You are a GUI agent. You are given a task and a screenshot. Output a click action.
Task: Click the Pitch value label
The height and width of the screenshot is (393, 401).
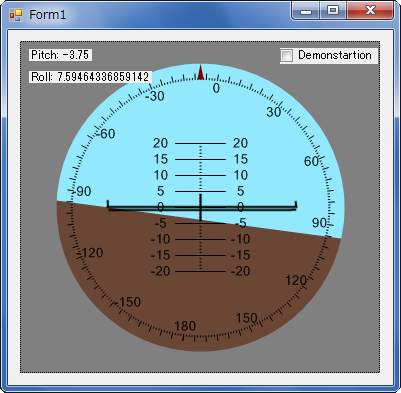pos(60,55)
